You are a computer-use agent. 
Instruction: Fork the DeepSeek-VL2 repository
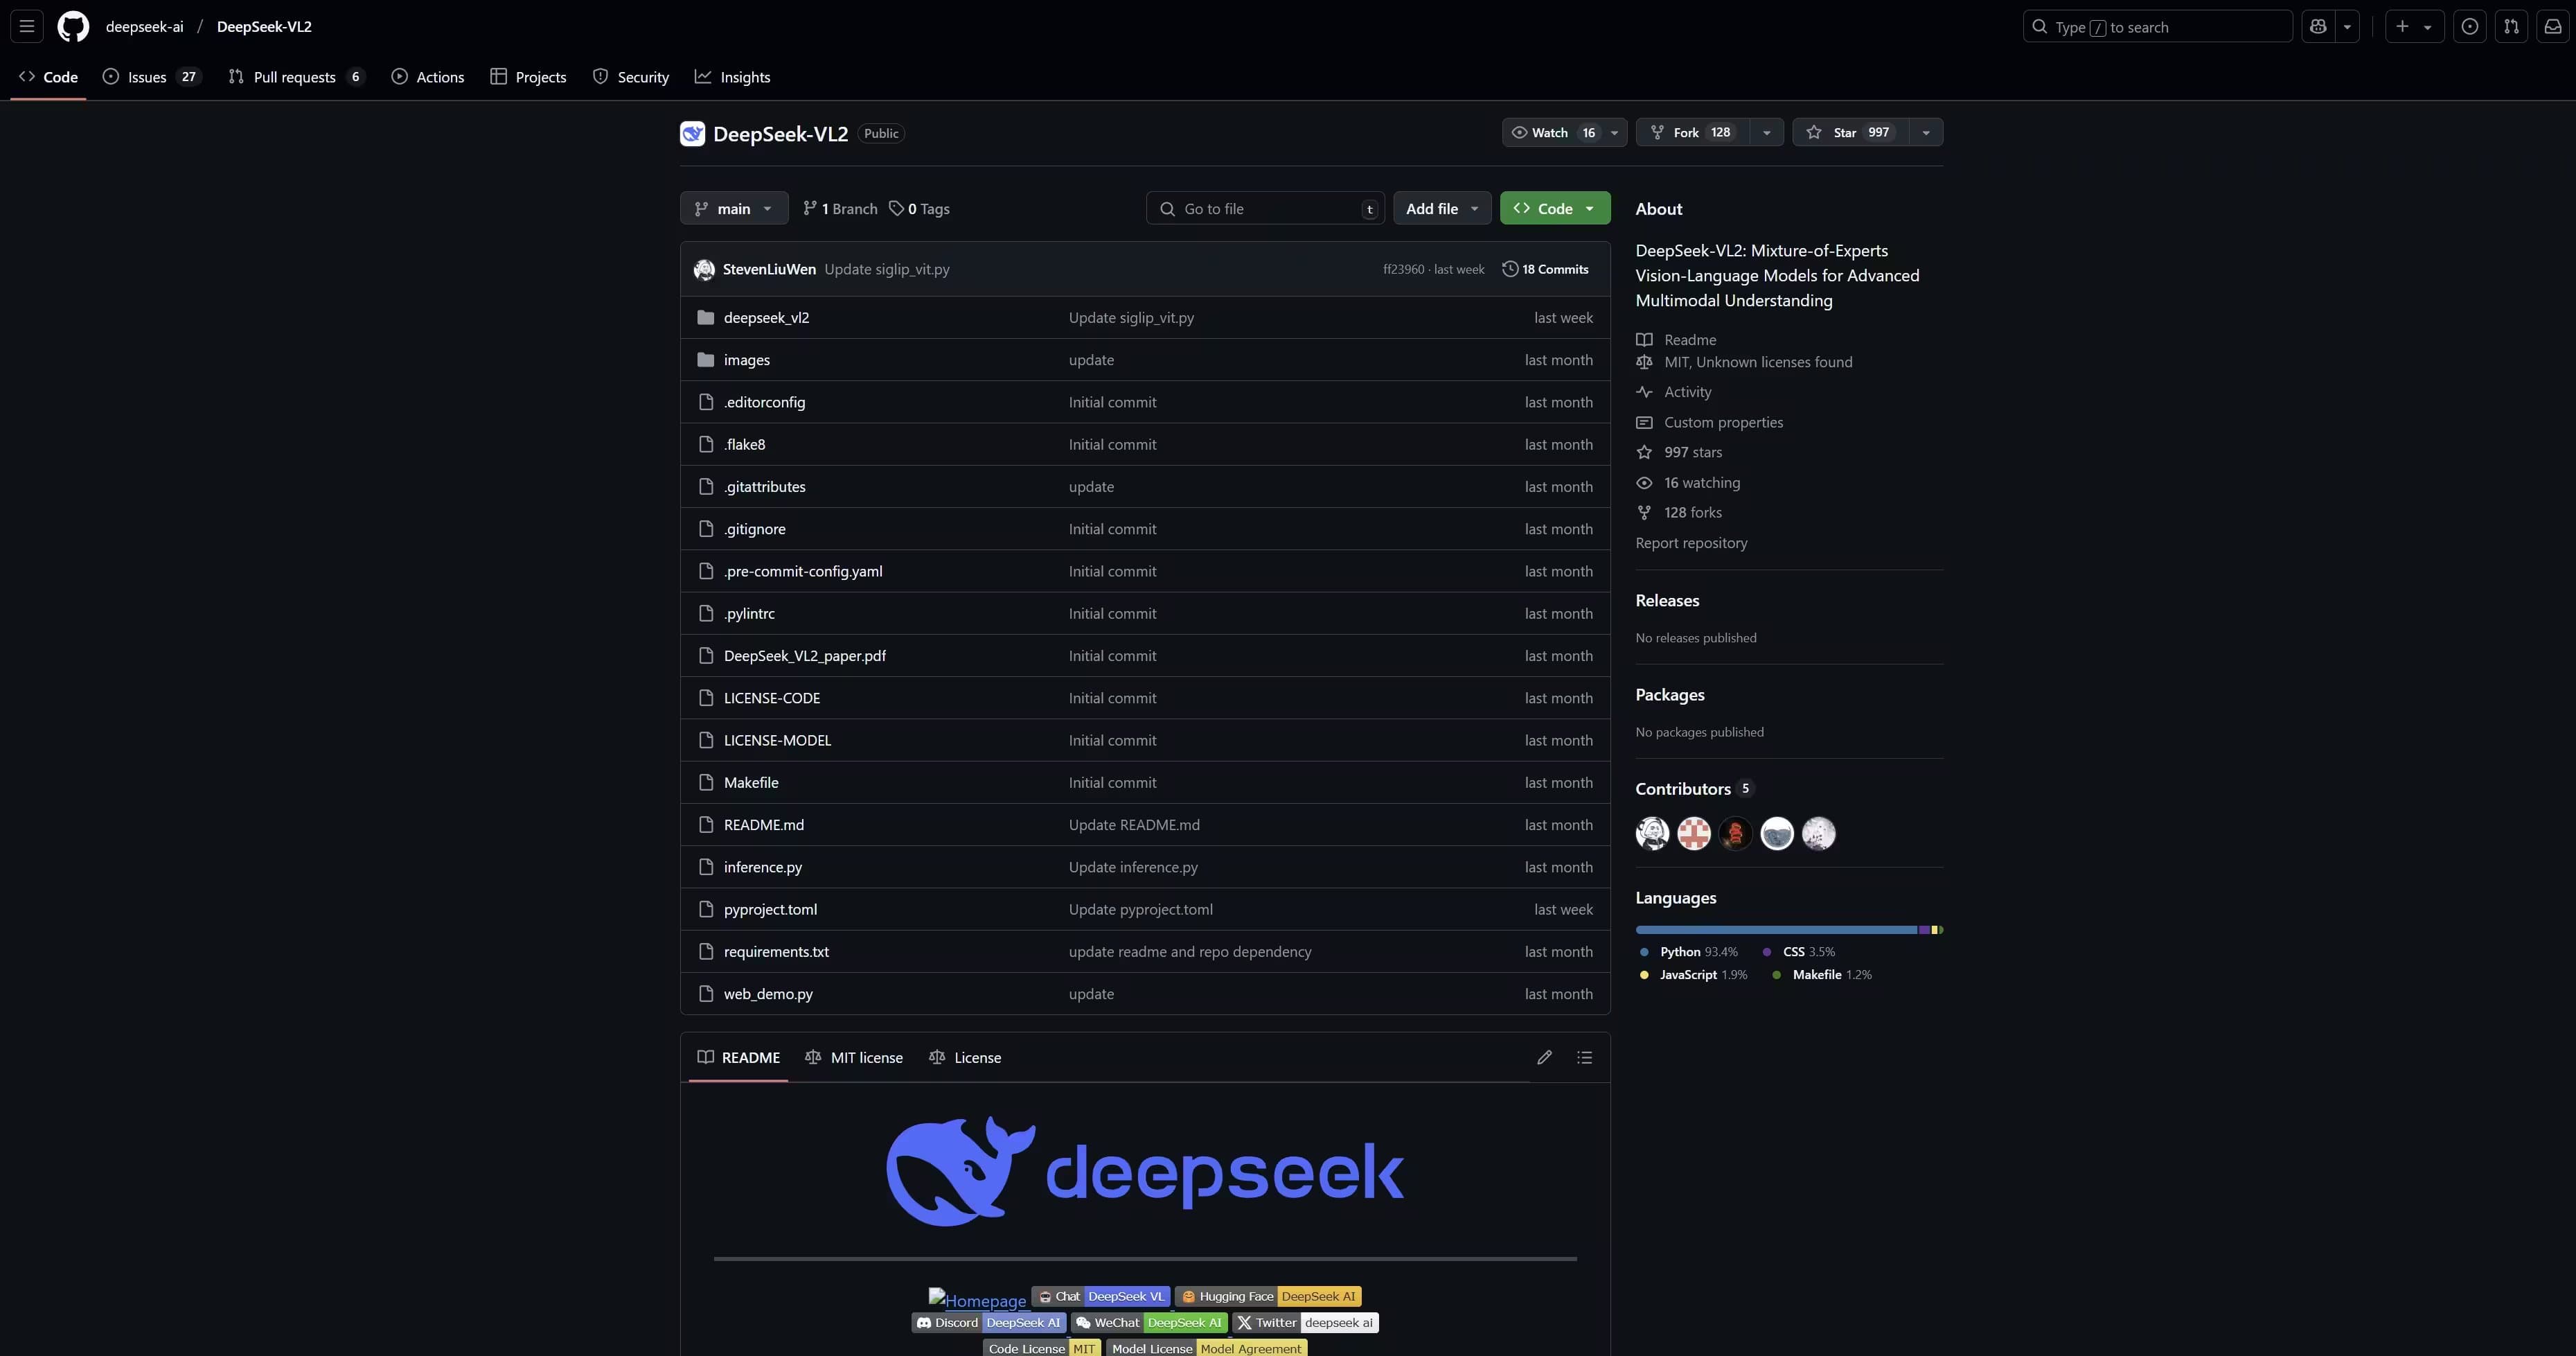1692,132
